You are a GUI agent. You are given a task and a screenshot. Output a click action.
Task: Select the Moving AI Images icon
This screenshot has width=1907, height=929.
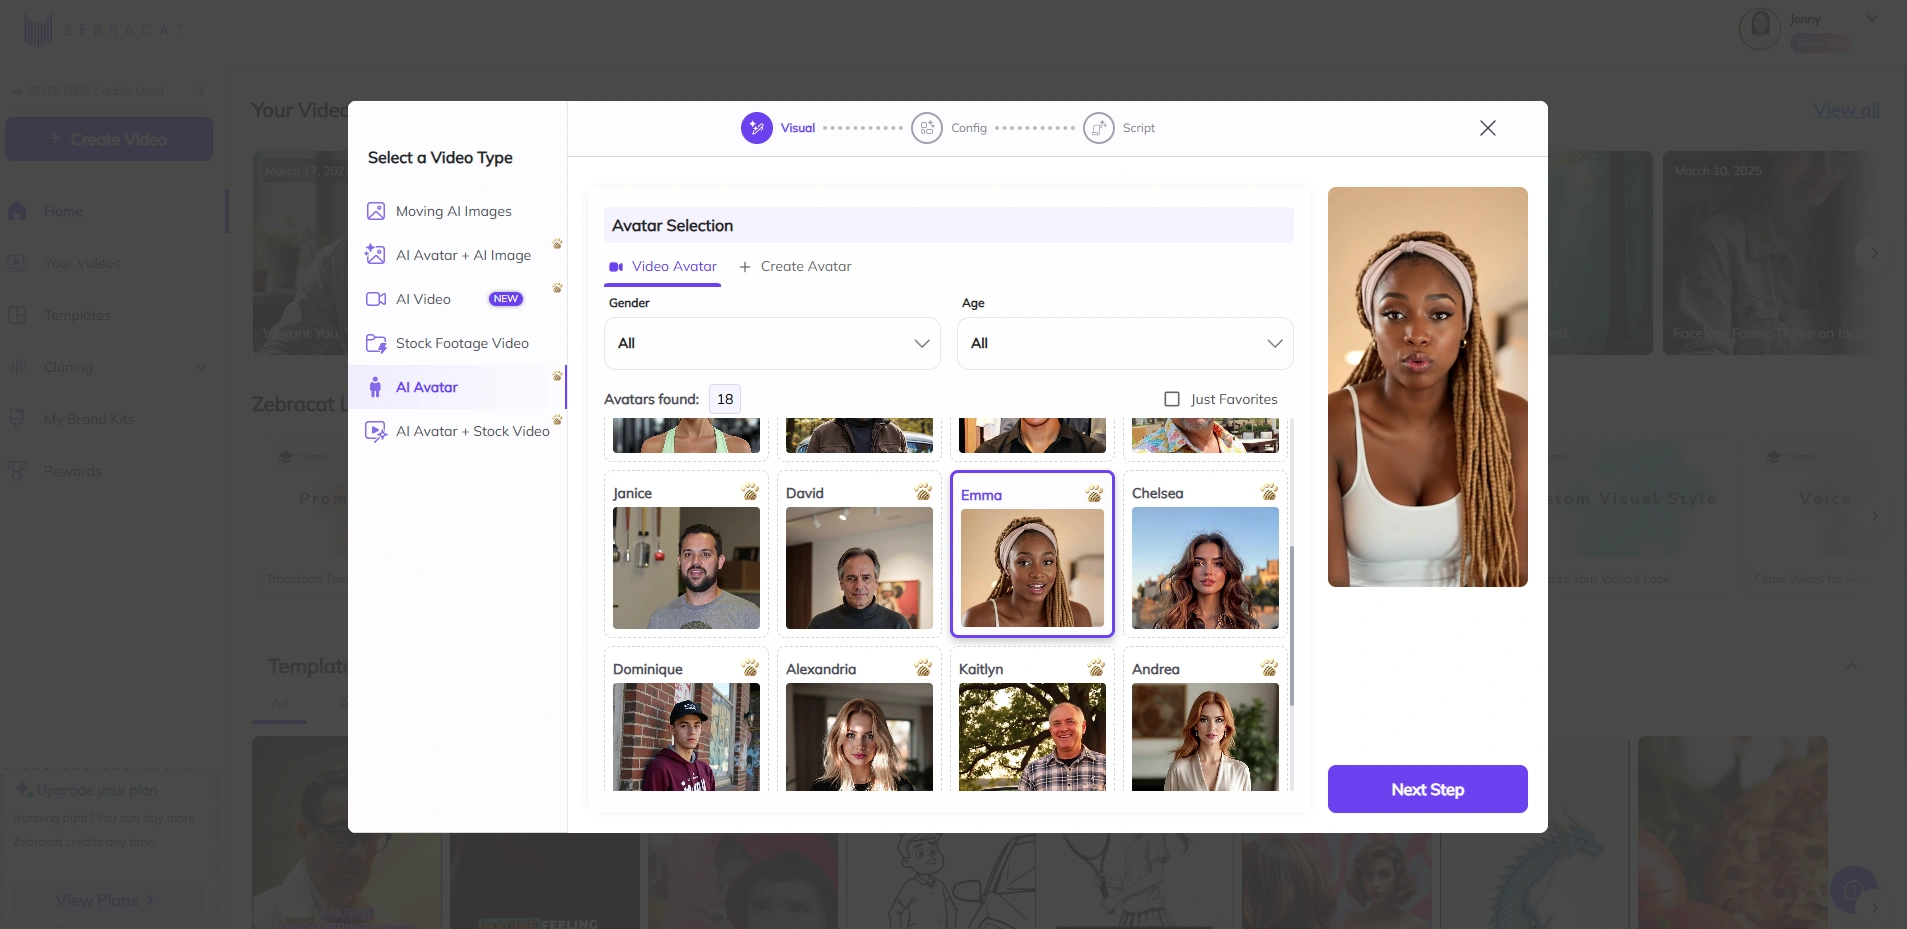(x=376, y=211)
